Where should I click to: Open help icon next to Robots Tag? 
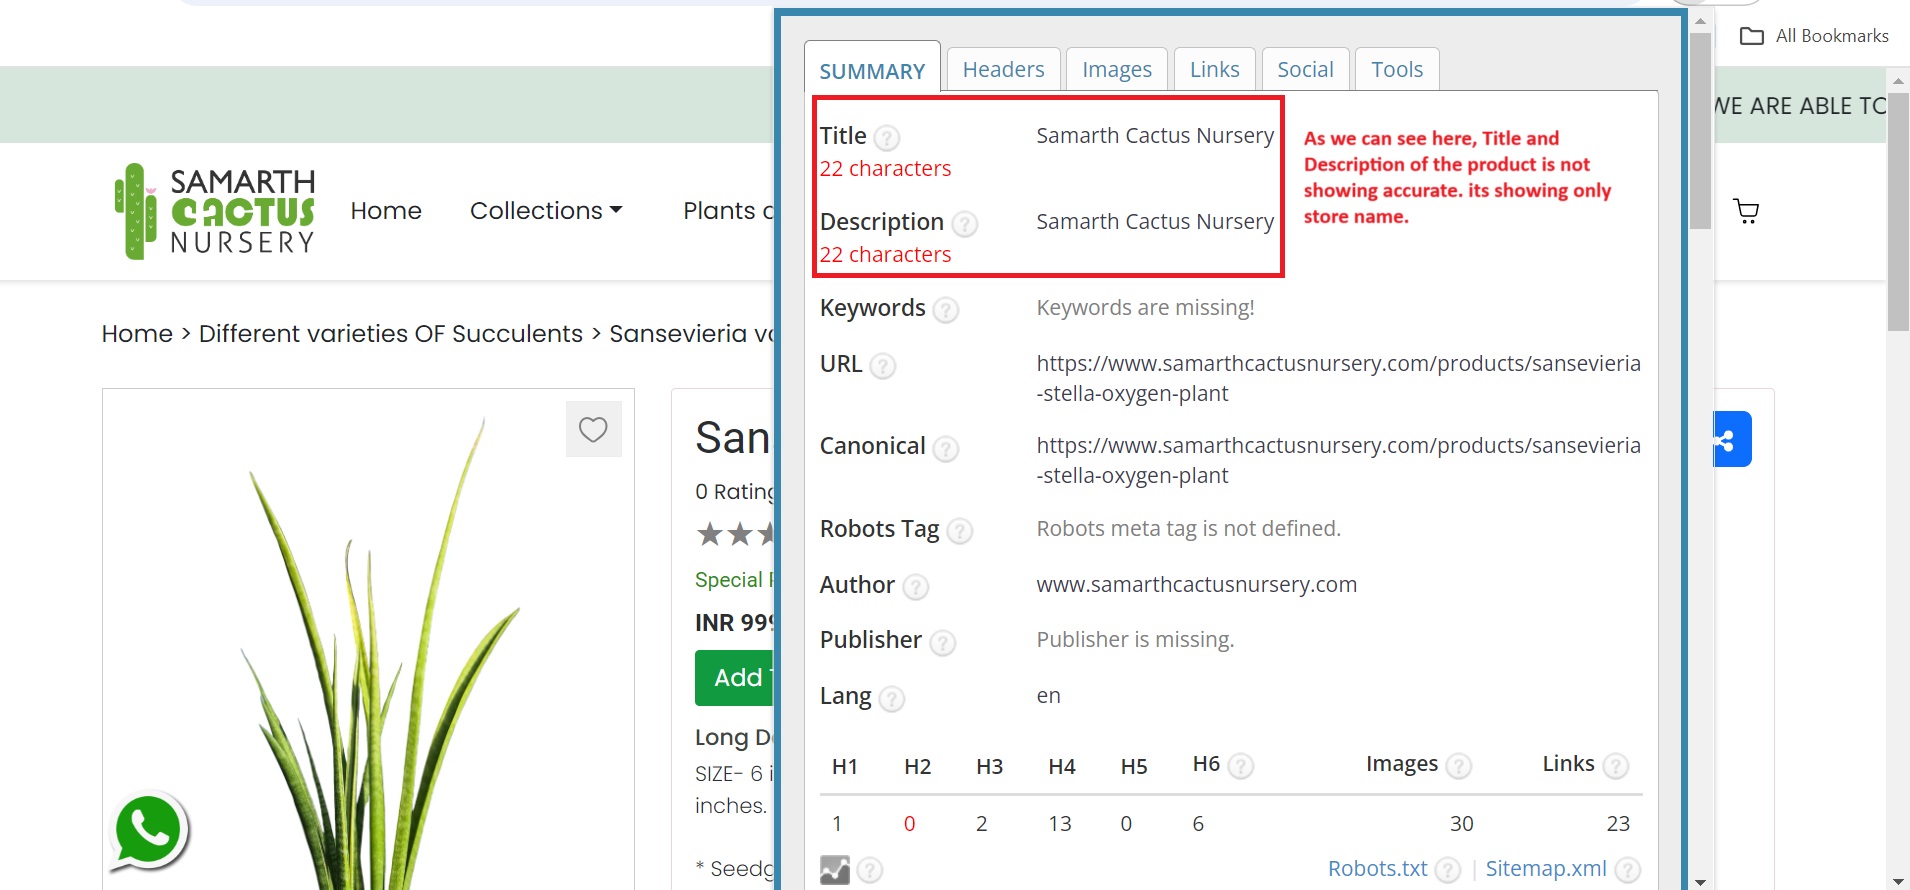[960, 530]
